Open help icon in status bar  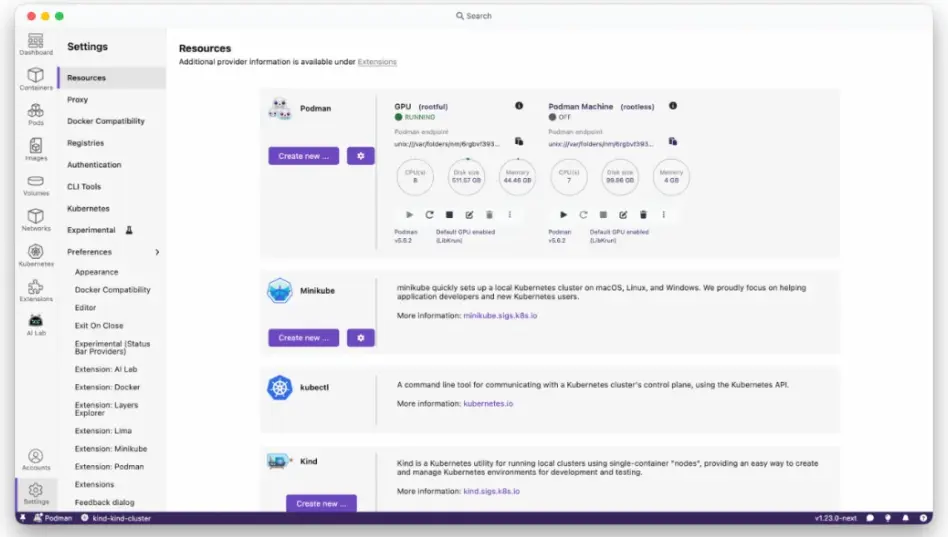923,518
